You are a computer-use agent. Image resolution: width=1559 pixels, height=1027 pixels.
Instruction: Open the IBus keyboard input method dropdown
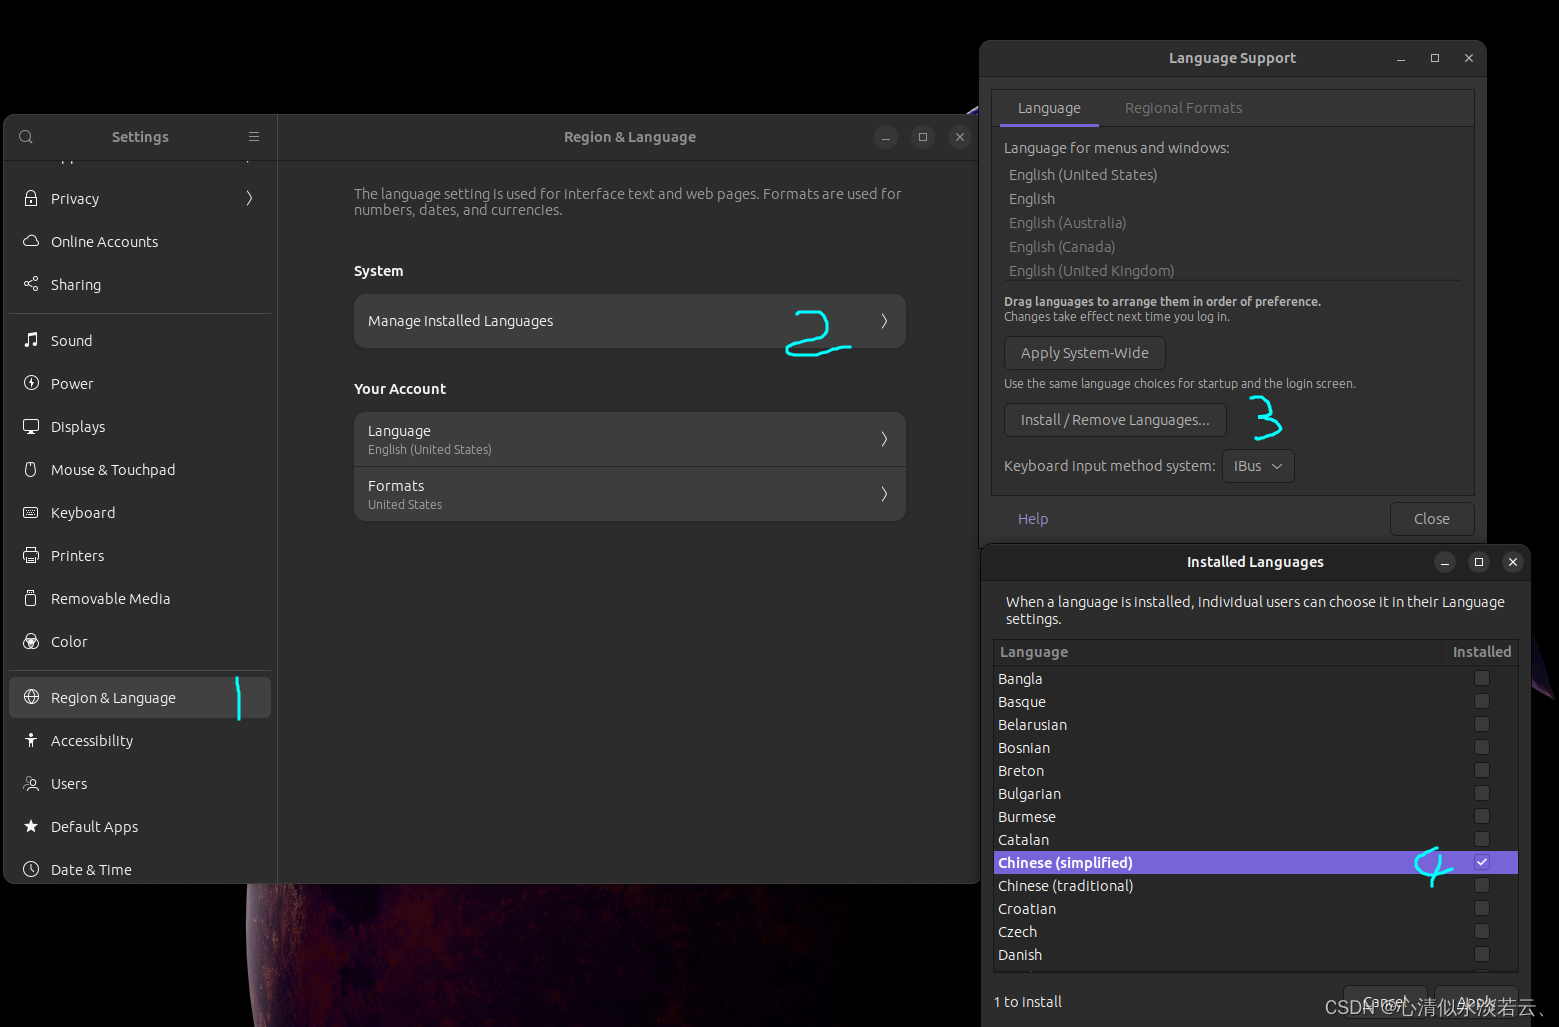[1258, 466]
